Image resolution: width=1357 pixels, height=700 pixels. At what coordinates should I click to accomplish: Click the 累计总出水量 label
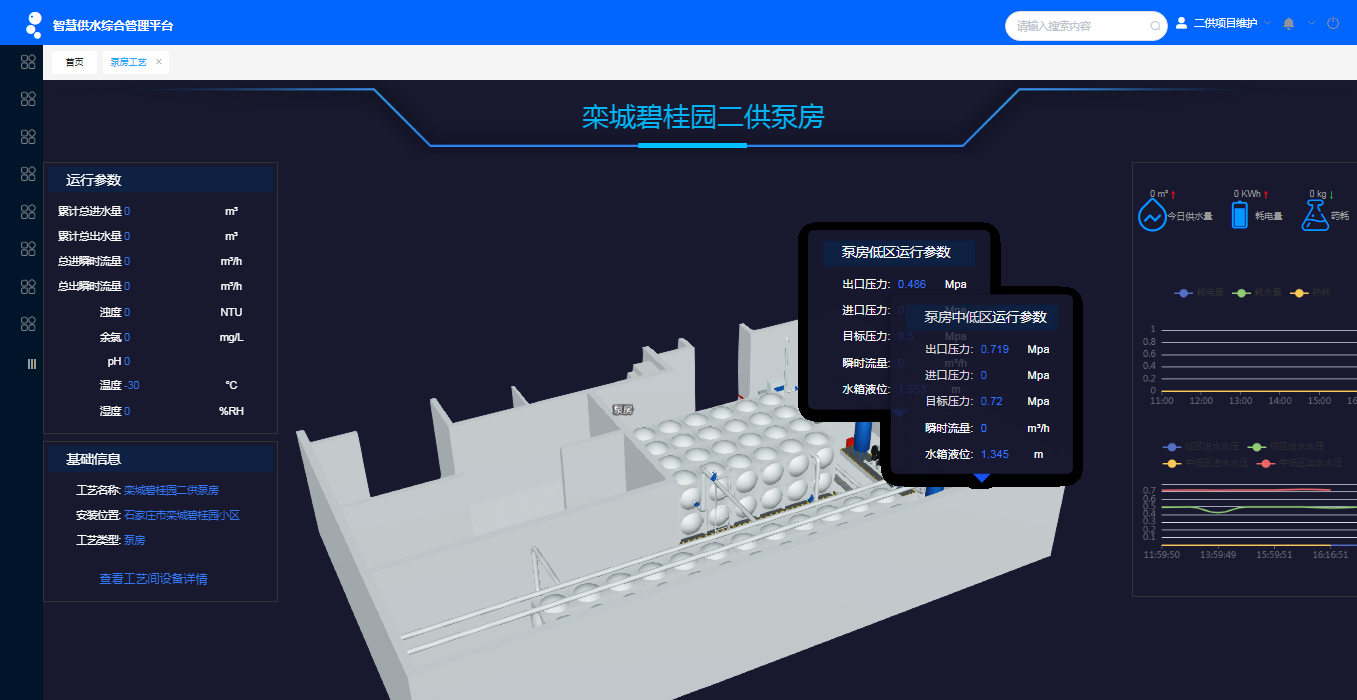point(90,236)
